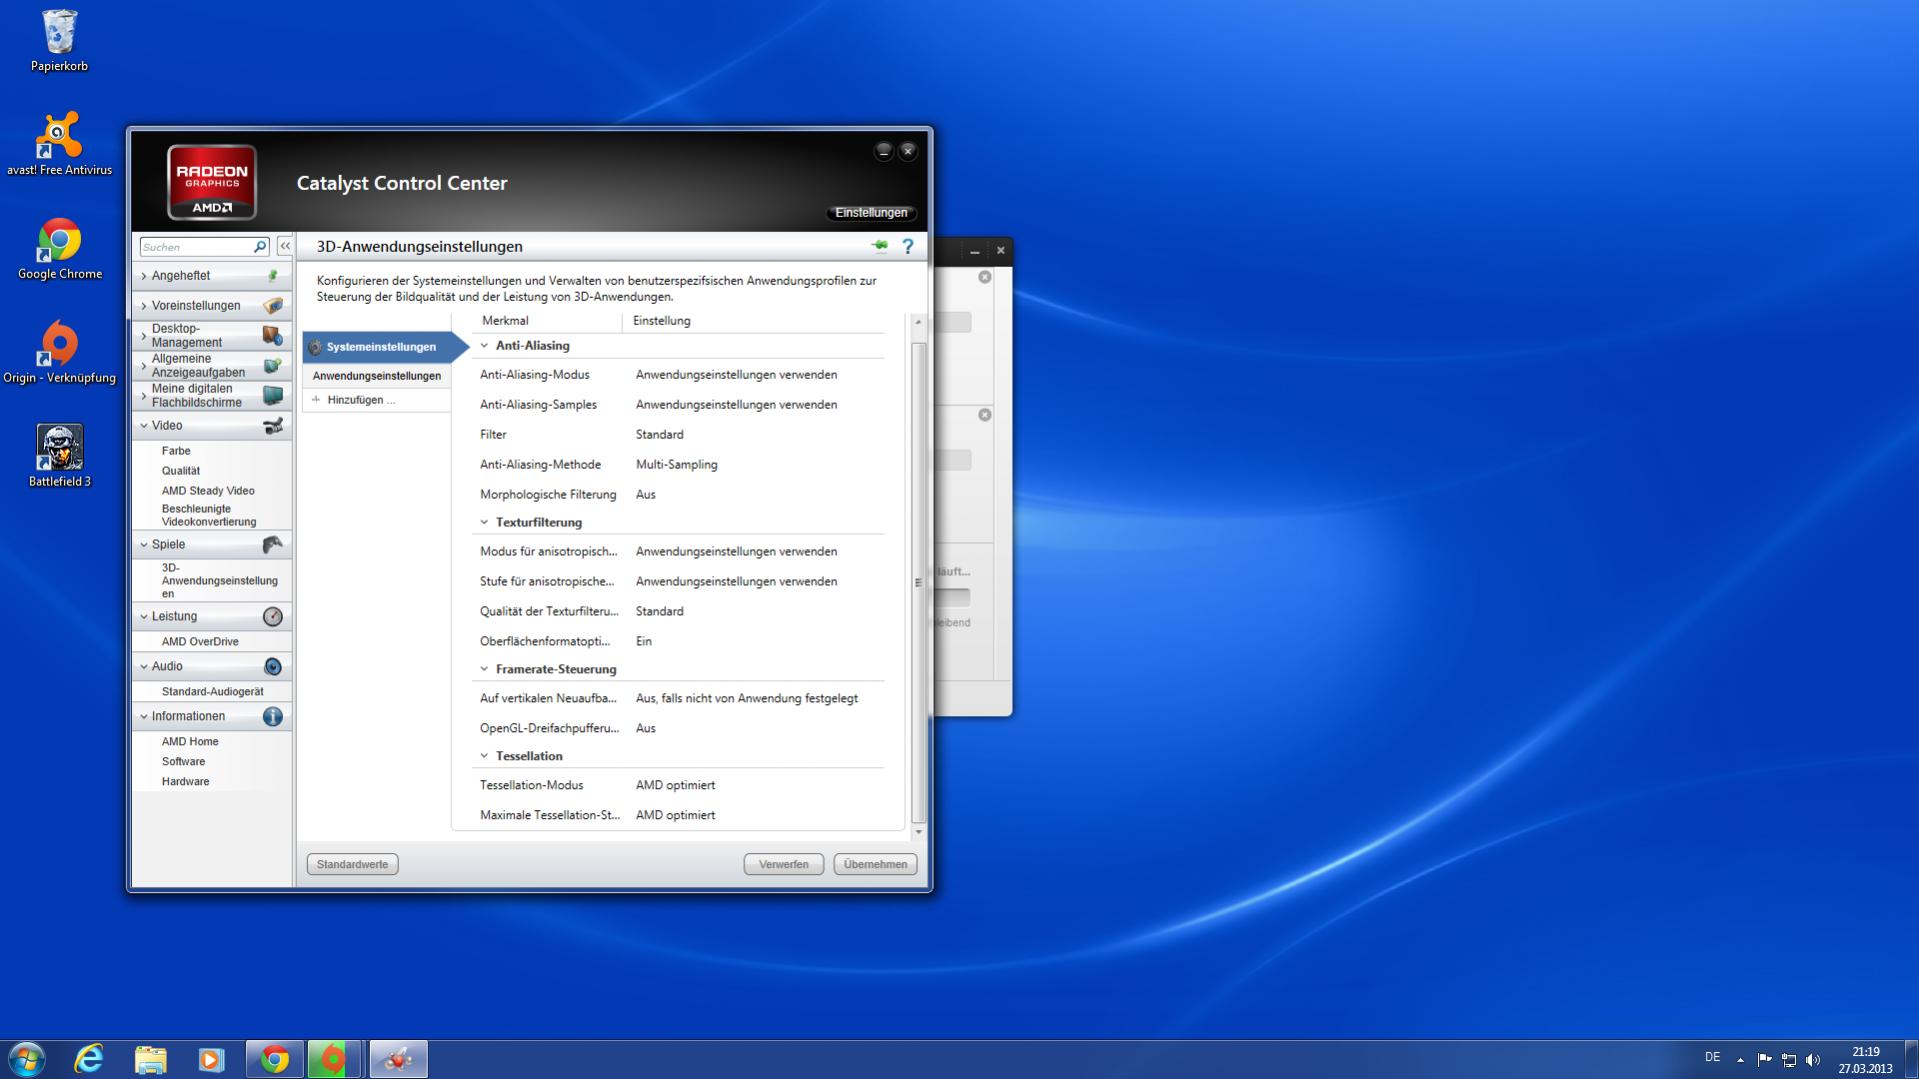Collapse the Texturfilterung group
This screenshot has width=1919, height=1079.
pyautogui.click(x=484, y=522)
